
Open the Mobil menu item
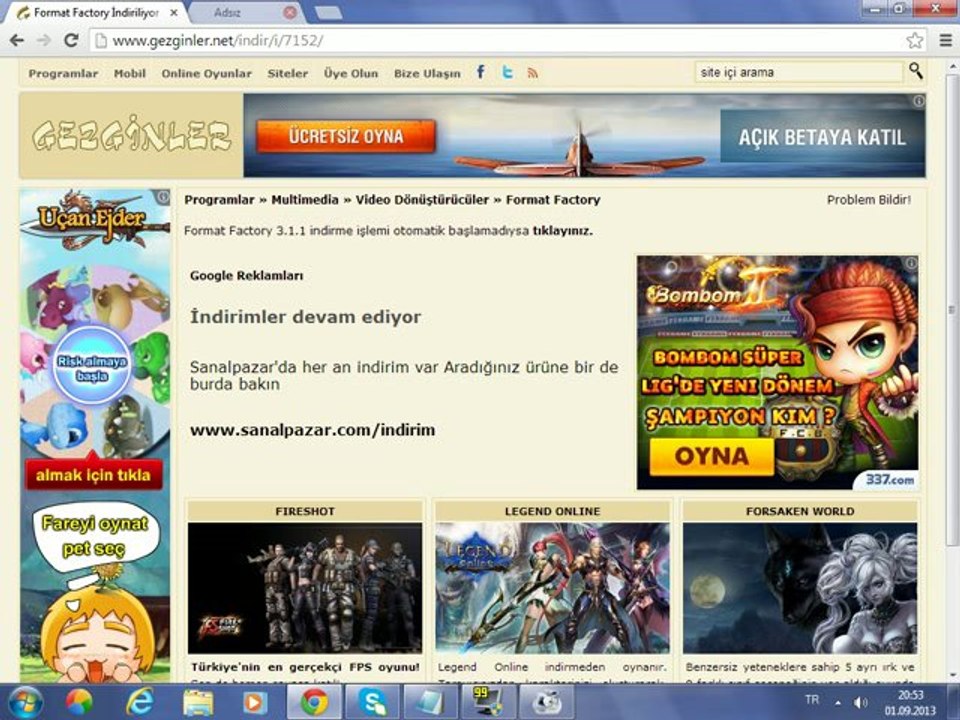[x=130, y=73]
